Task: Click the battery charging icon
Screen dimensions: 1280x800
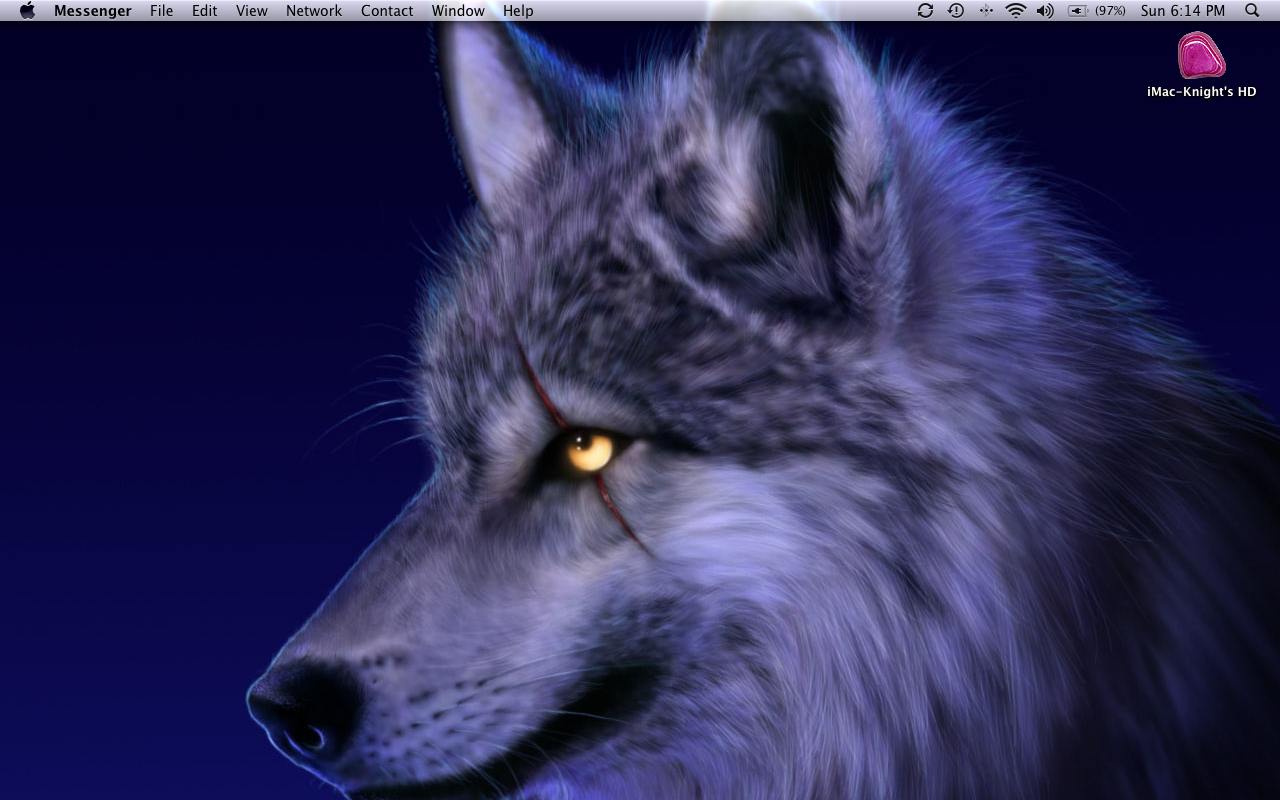Action: (x=1078, y=11)
